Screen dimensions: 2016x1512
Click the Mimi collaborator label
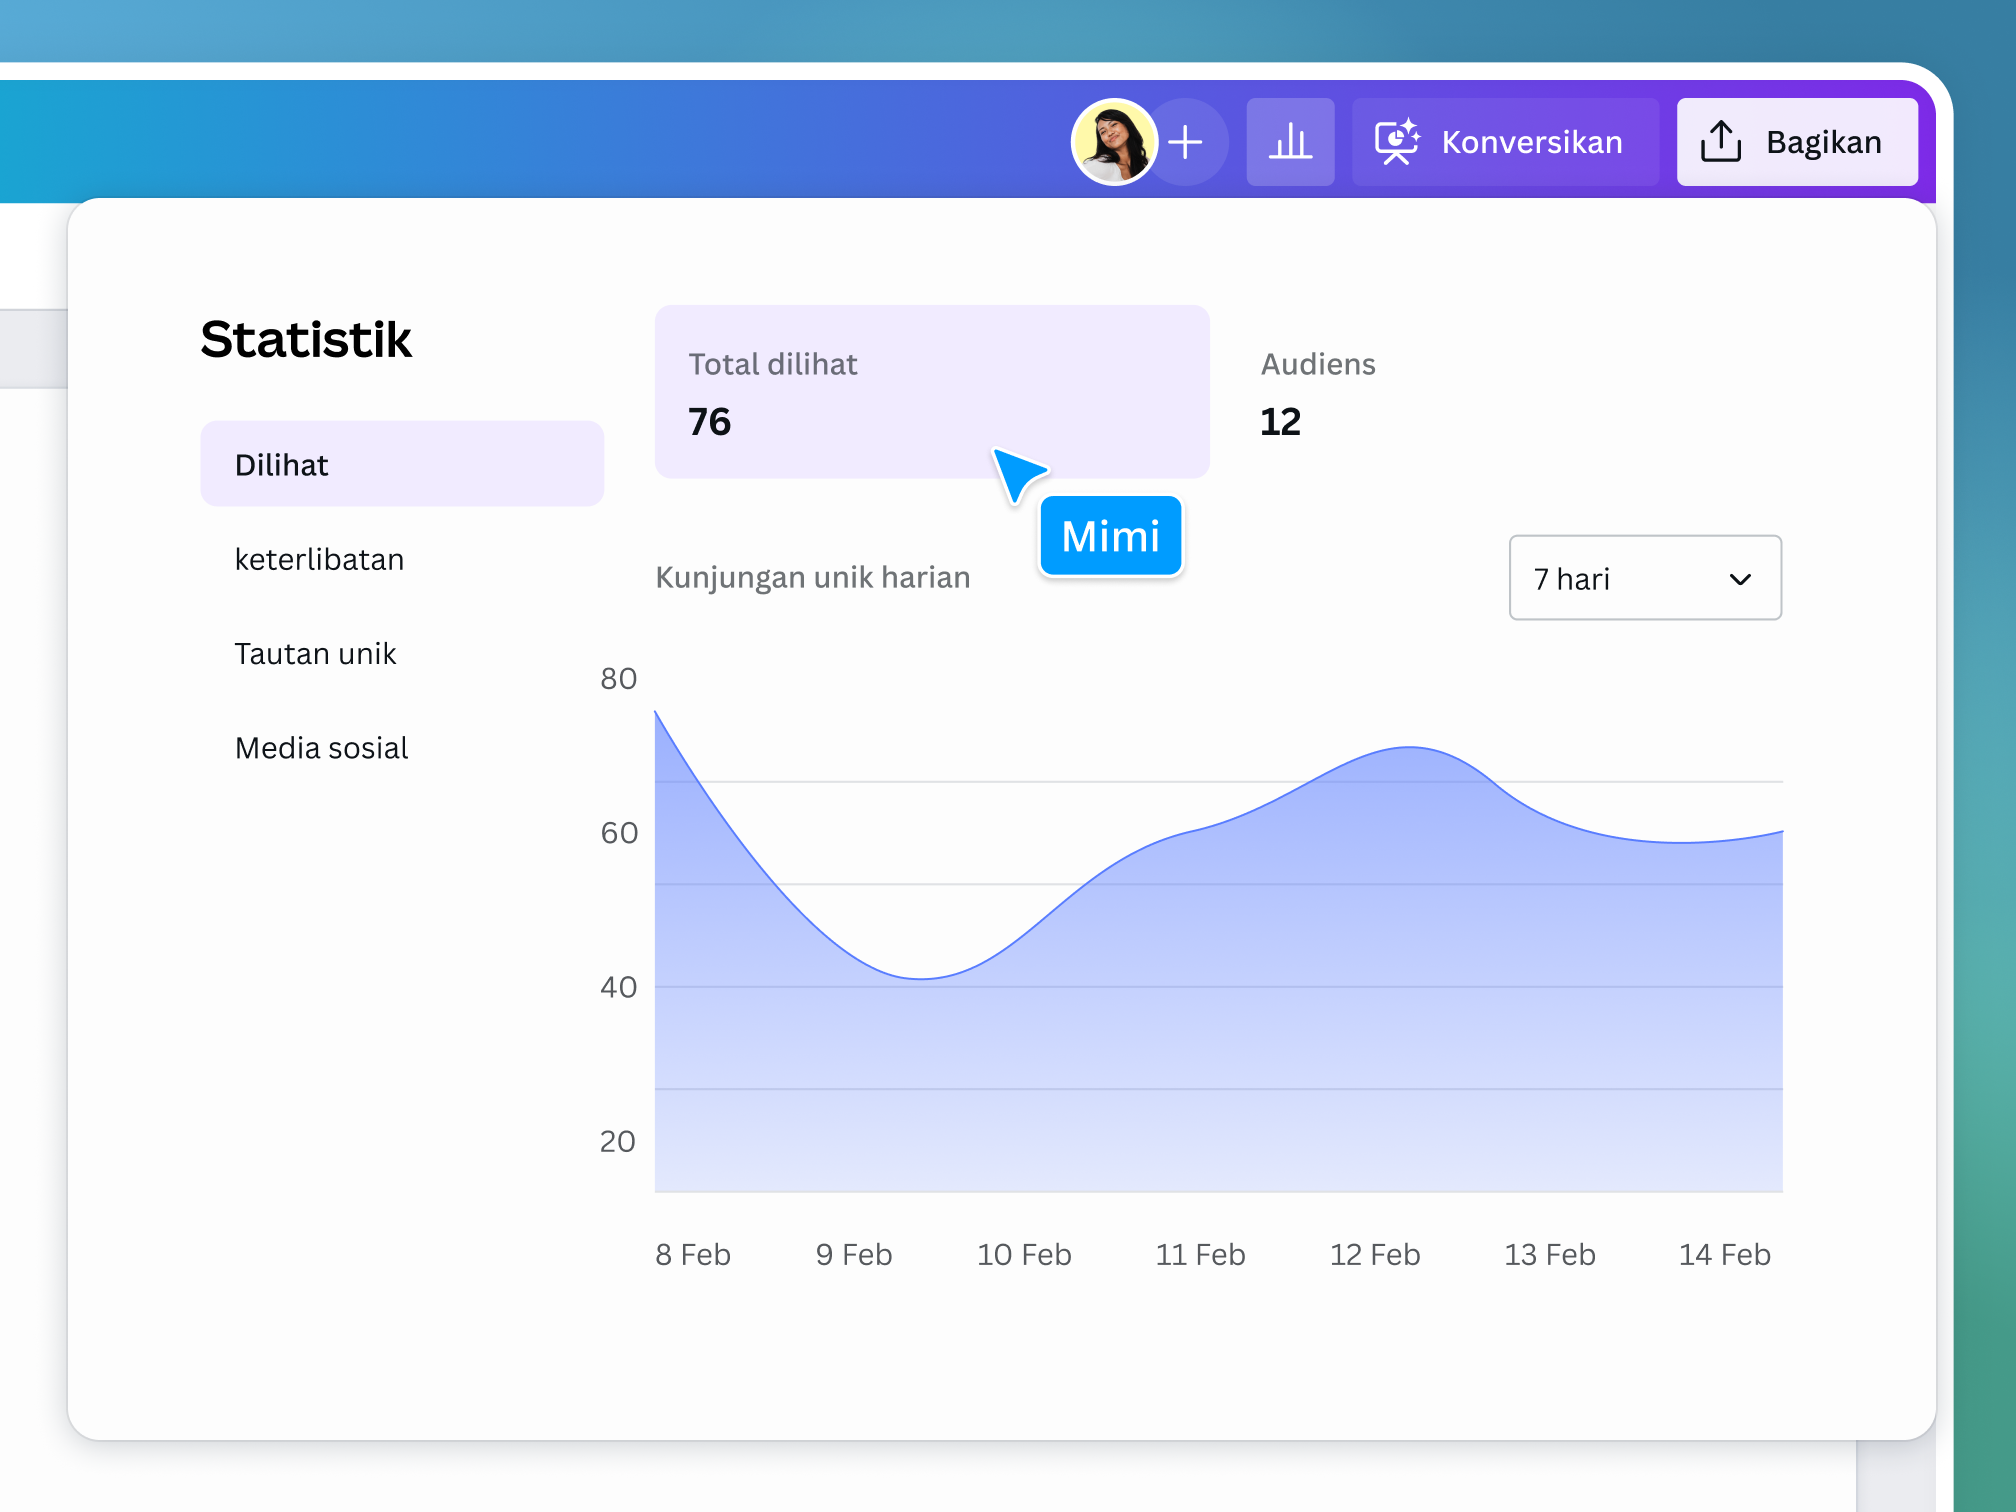(x=1110, y=536)
